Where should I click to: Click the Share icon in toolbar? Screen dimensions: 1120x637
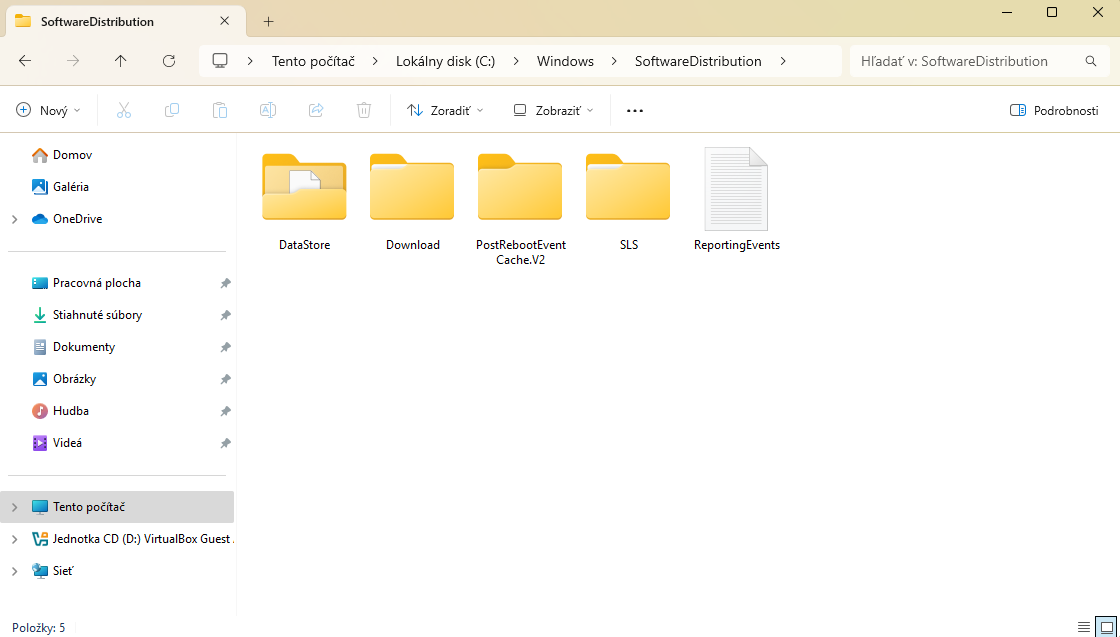pos(316,110)
